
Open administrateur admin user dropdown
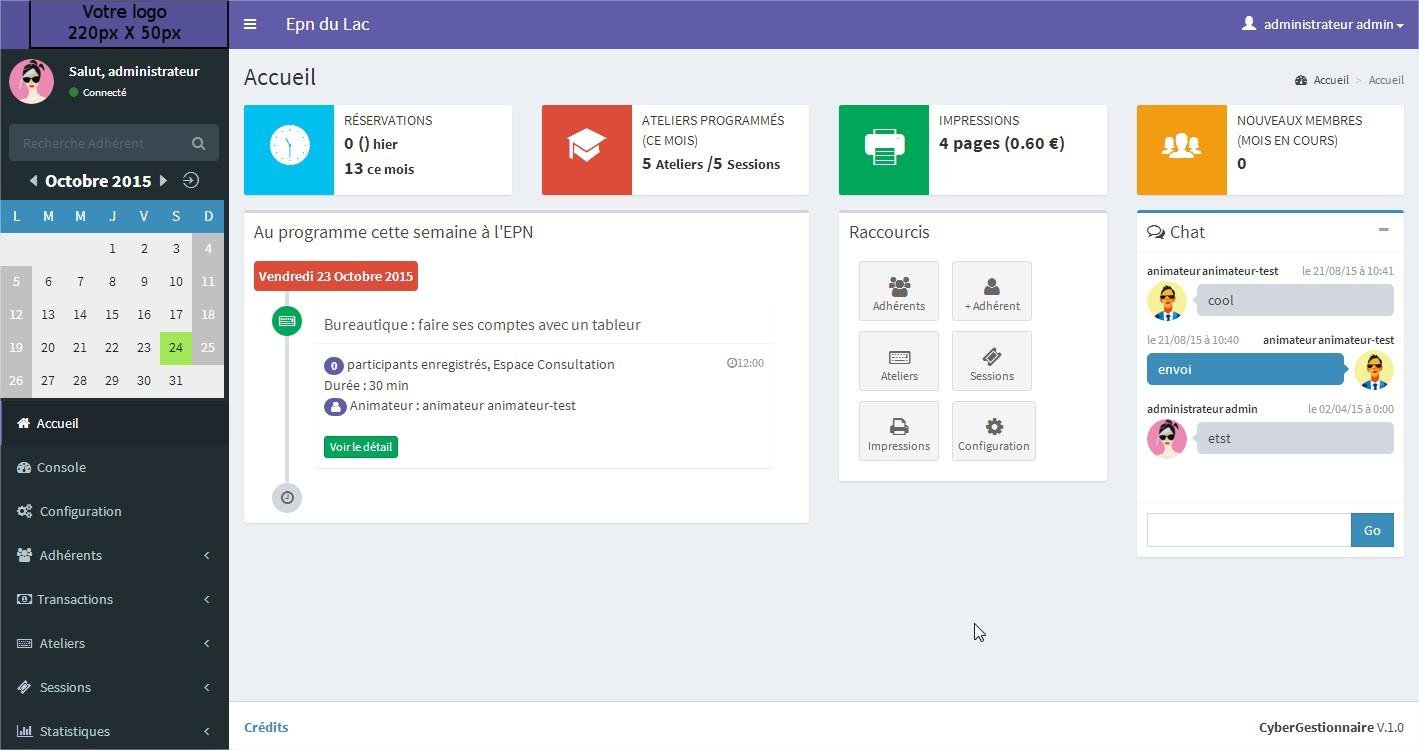pos(1322,24)
